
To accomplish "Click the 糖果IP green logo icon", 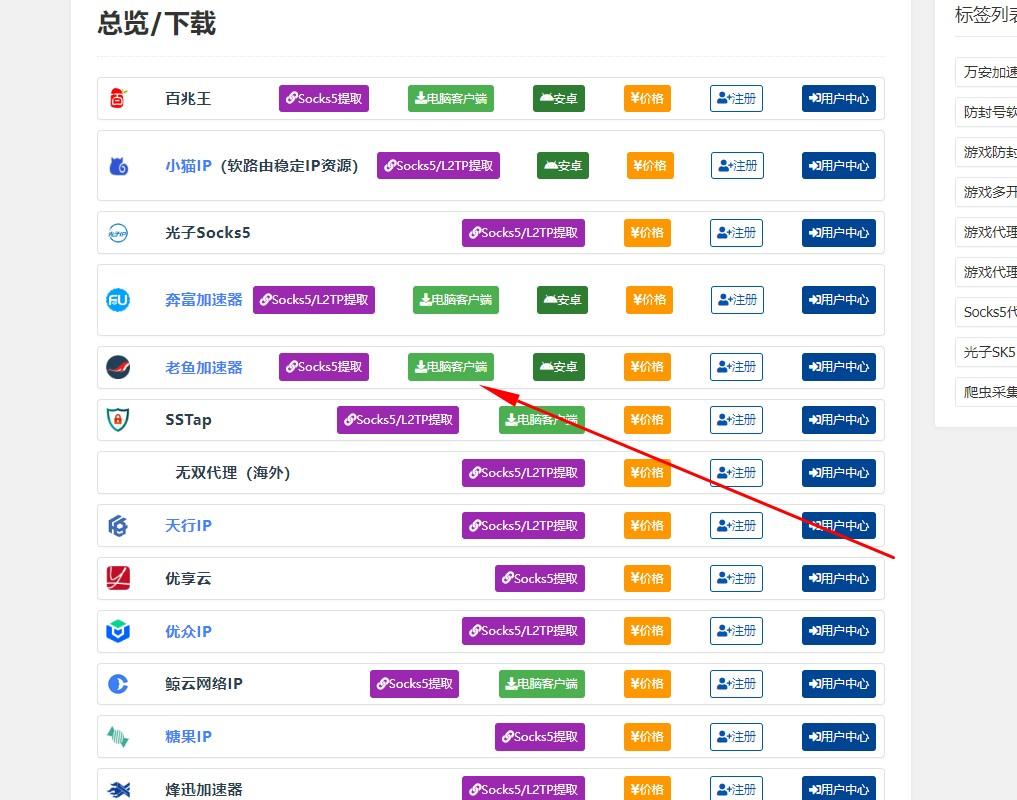I will coord(118,736).
